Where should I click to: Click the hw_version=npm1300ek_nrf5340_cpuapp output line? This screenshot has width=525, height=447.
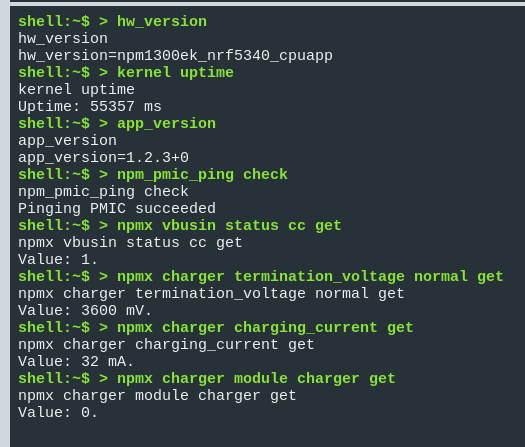(175, 56)
